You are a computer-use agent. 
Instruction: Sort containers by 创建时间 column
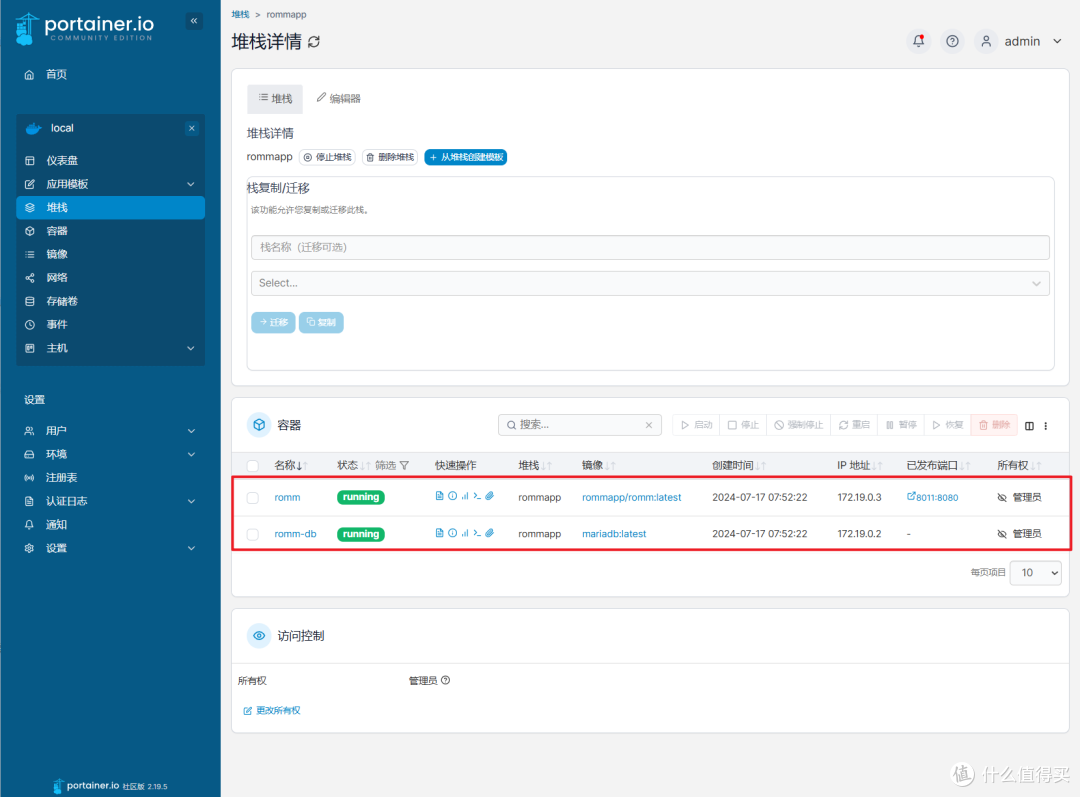tap(738, 466)
